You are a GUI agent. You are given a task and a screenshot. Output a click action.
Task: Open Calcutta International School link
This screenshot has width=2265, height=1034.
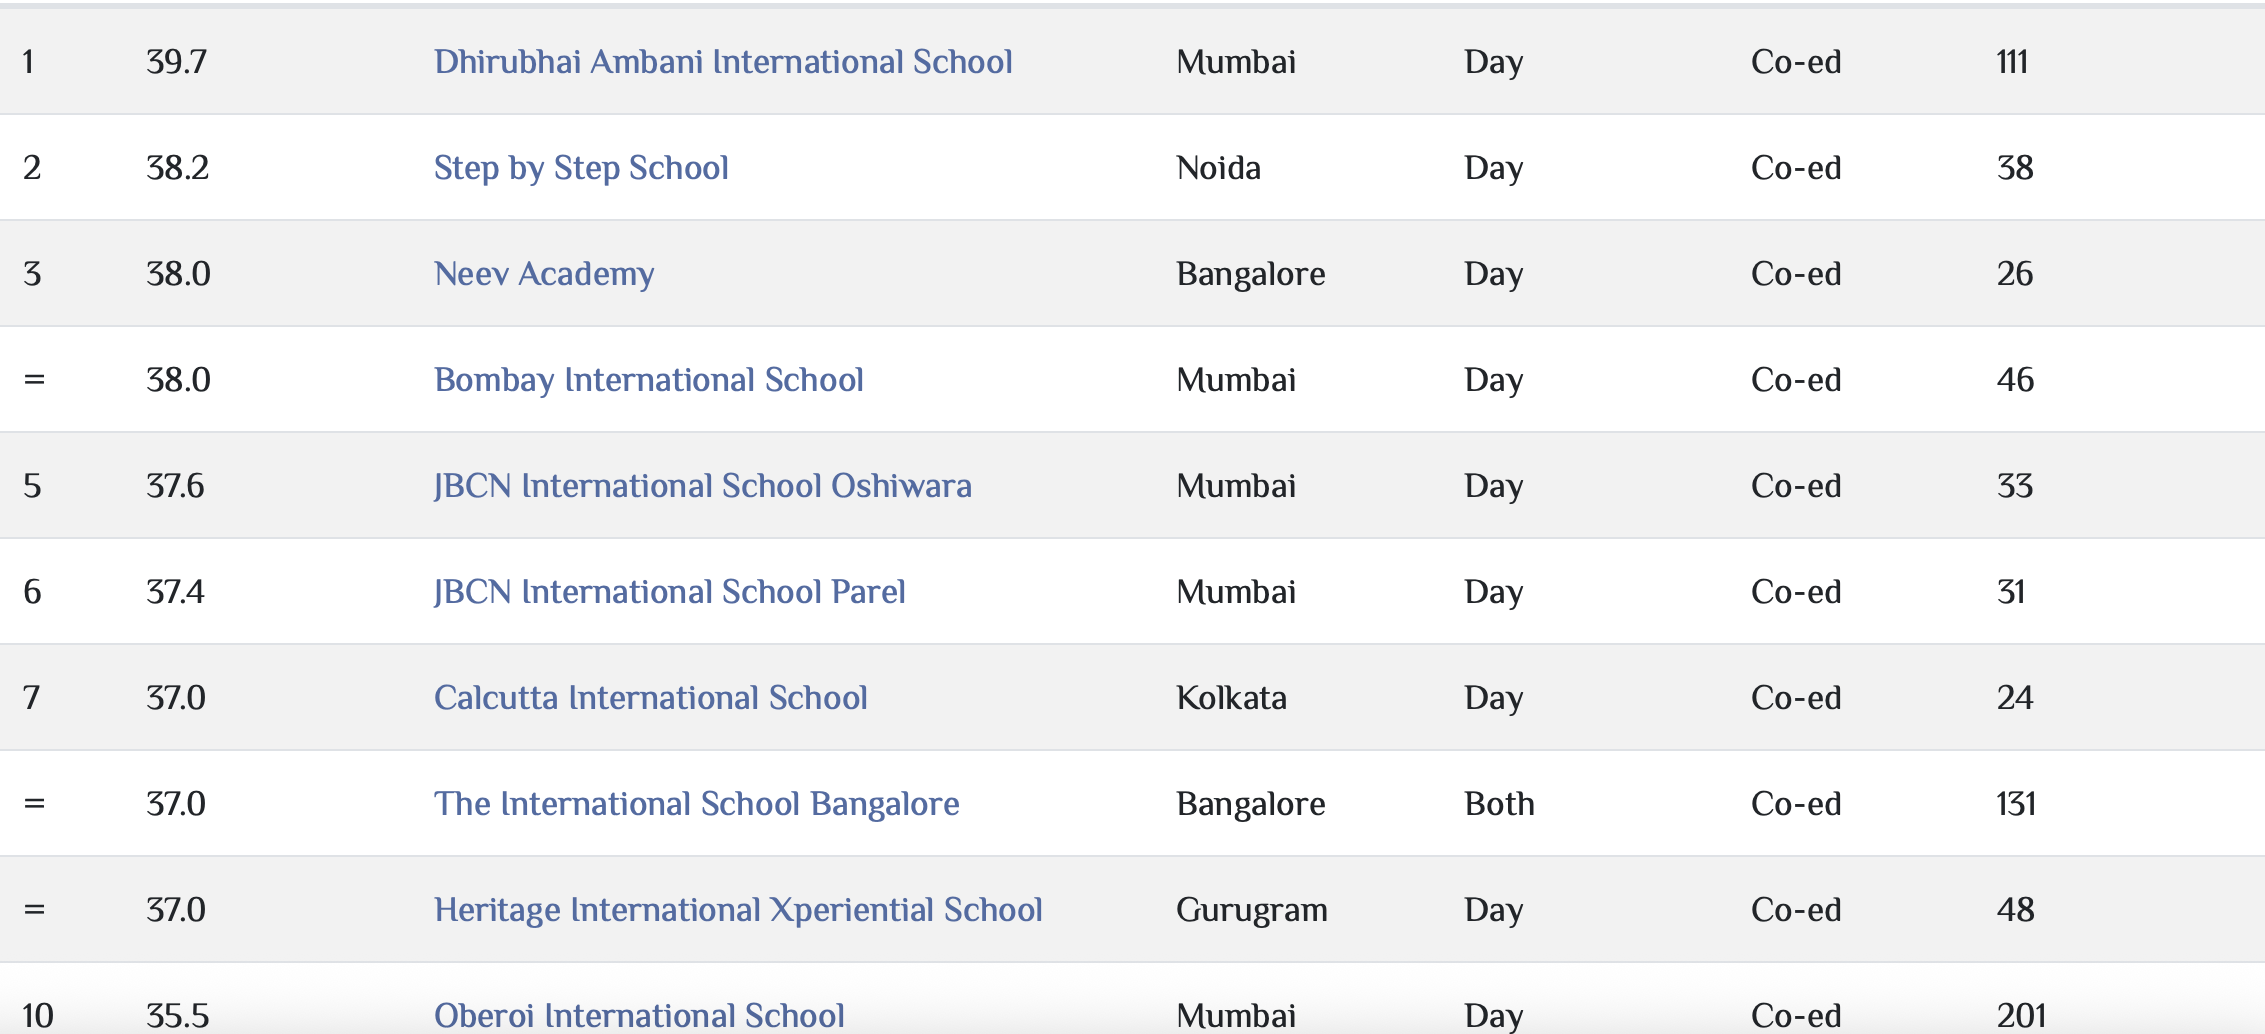coord(650,698)
